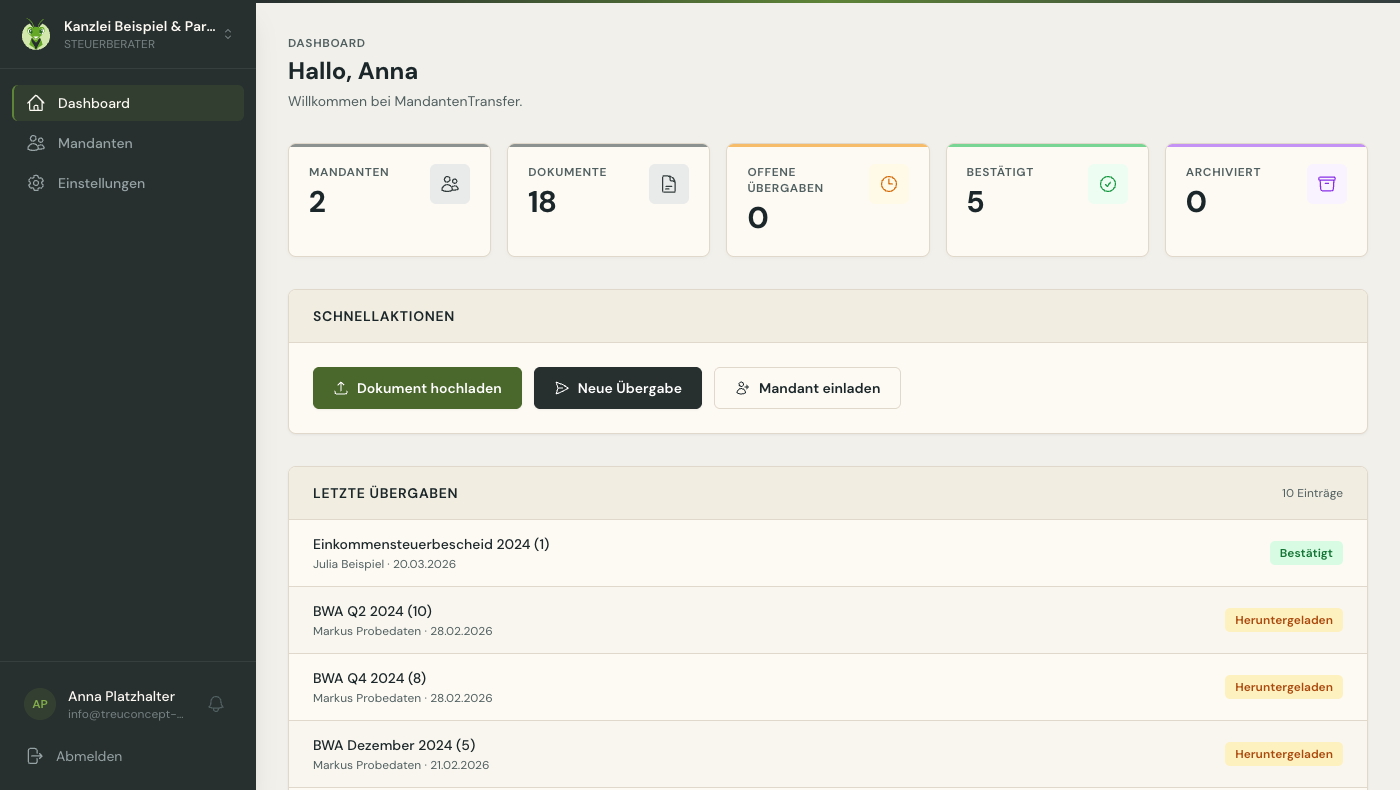
Task: Open Einkommensteuerbescheid 2024 (1) entry
Action: [x=828, y=553]
